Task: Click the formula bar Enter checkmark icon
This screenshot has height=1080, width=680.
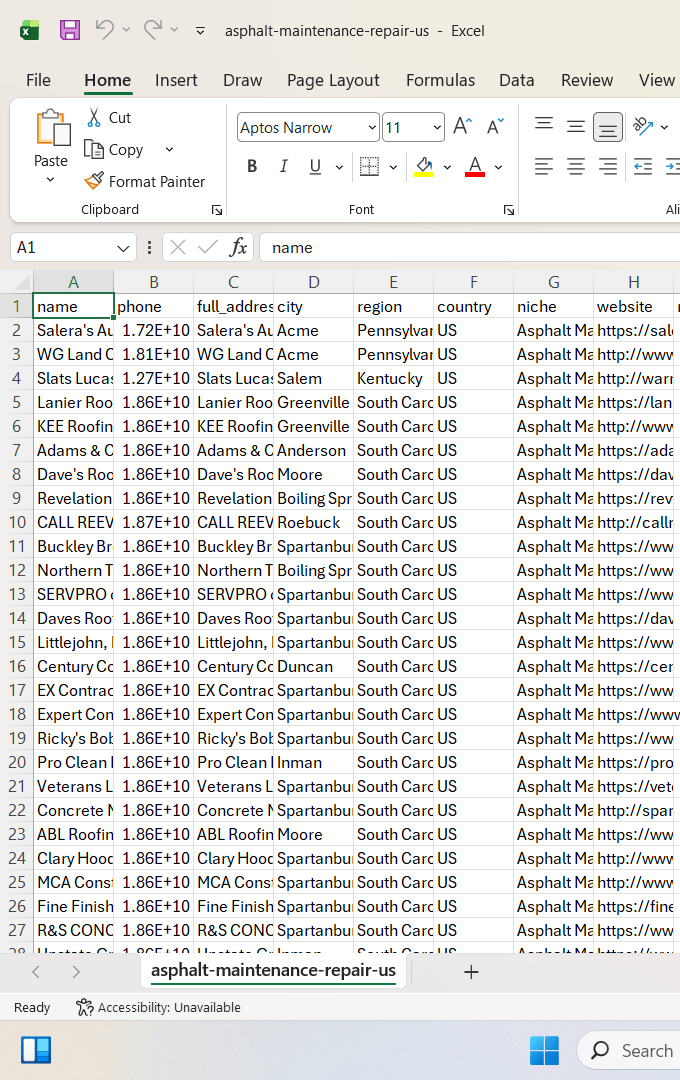Action: click(207, 247)
